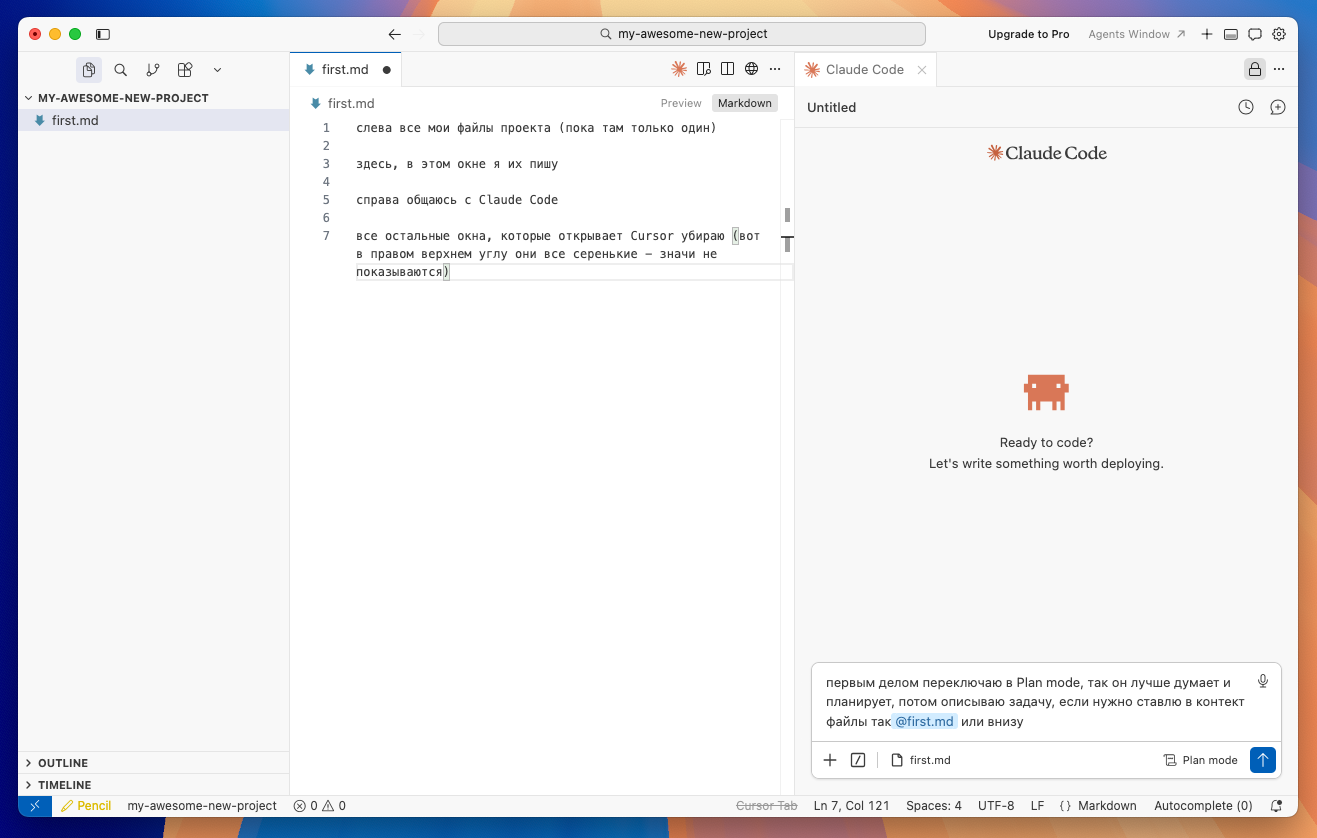Open errors and warnings problems indicator
This screenshot has width=1317, height=838.
click(319, 806)
